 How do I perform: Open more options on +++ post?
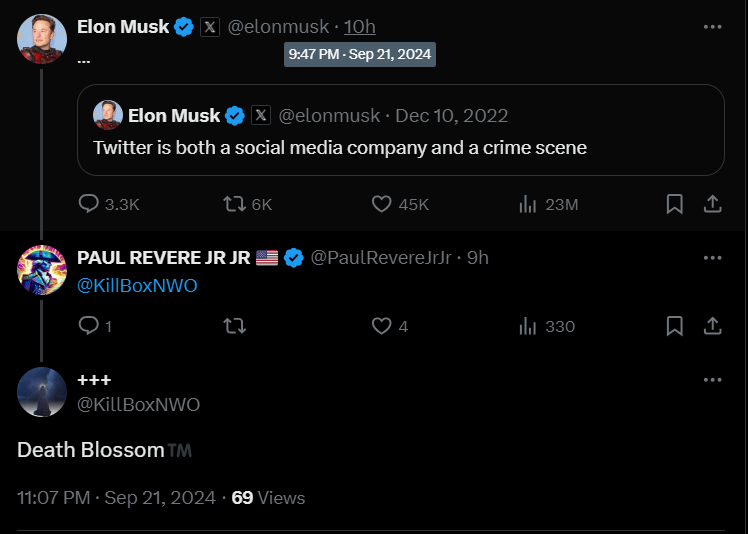point(712,380)
